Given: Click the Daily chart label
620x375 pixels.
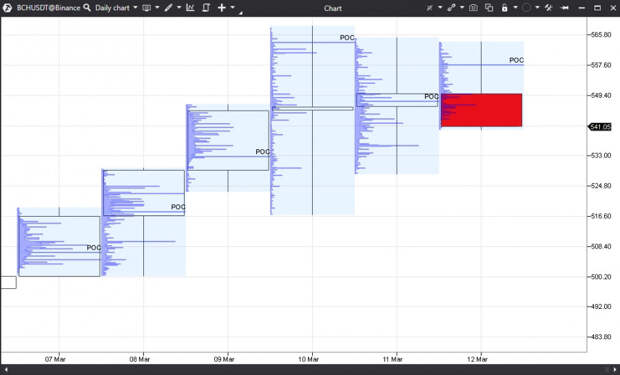Looking at the screenshot, I should pyautogui.click(x=112, y=8).
